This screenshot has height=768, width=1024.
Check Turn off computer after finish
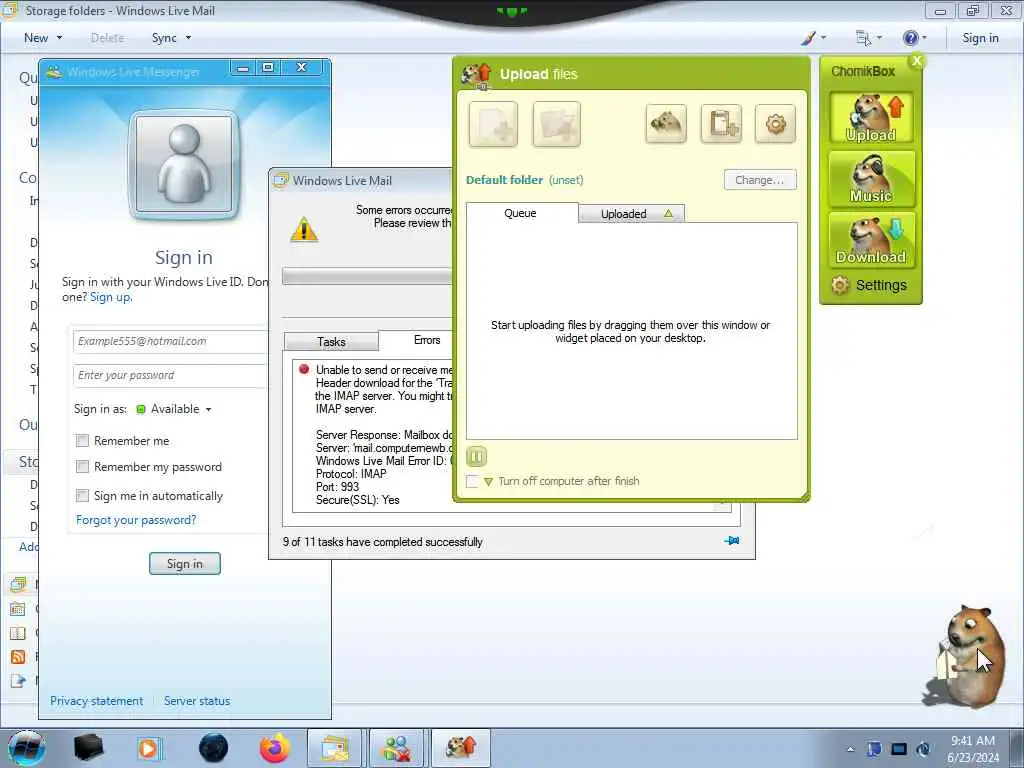pos(472,481)
